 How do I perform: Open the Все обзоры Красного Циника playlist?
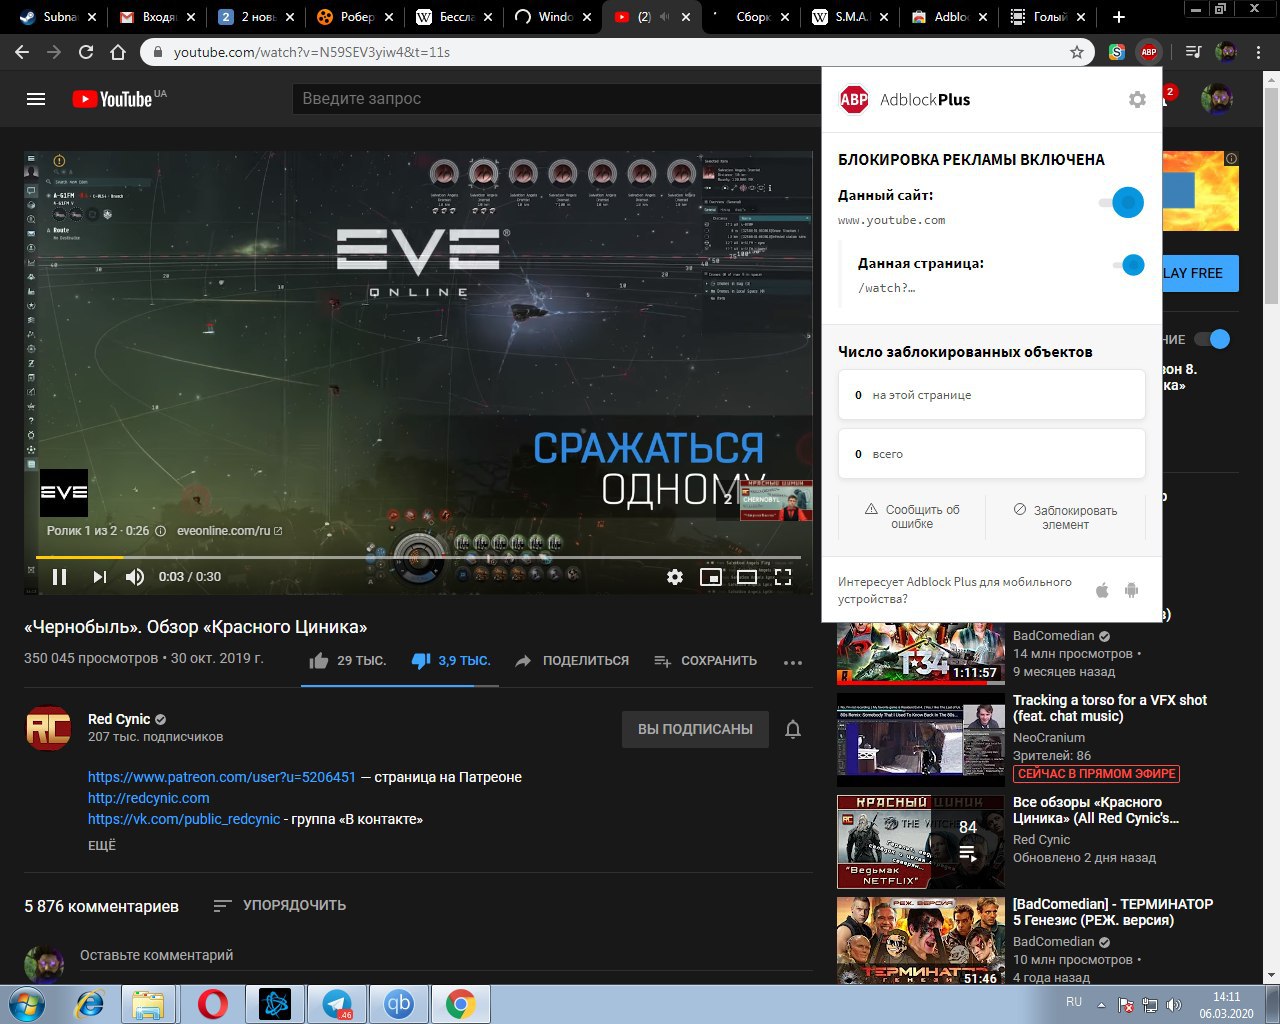coord(1096,810)
